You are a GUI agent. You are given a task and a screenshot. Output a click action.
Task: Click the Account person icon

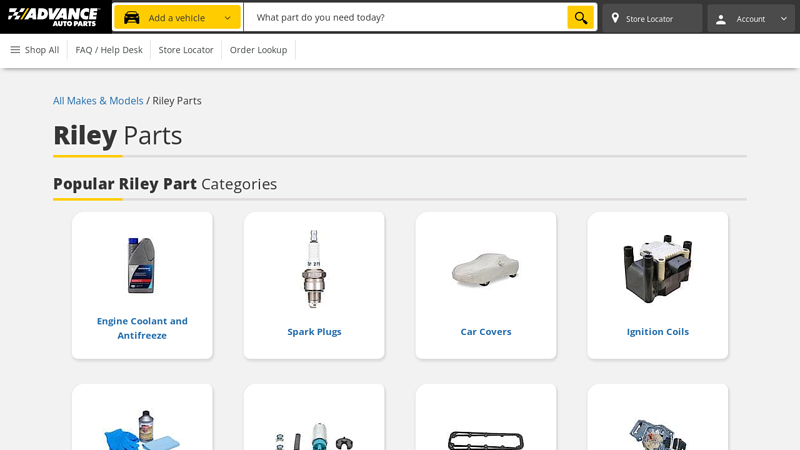(721, 19)
